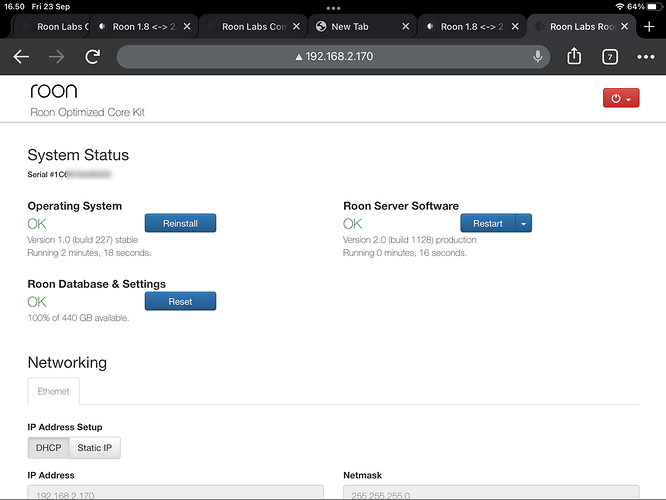Click the Networking heading

coord(67,362)
